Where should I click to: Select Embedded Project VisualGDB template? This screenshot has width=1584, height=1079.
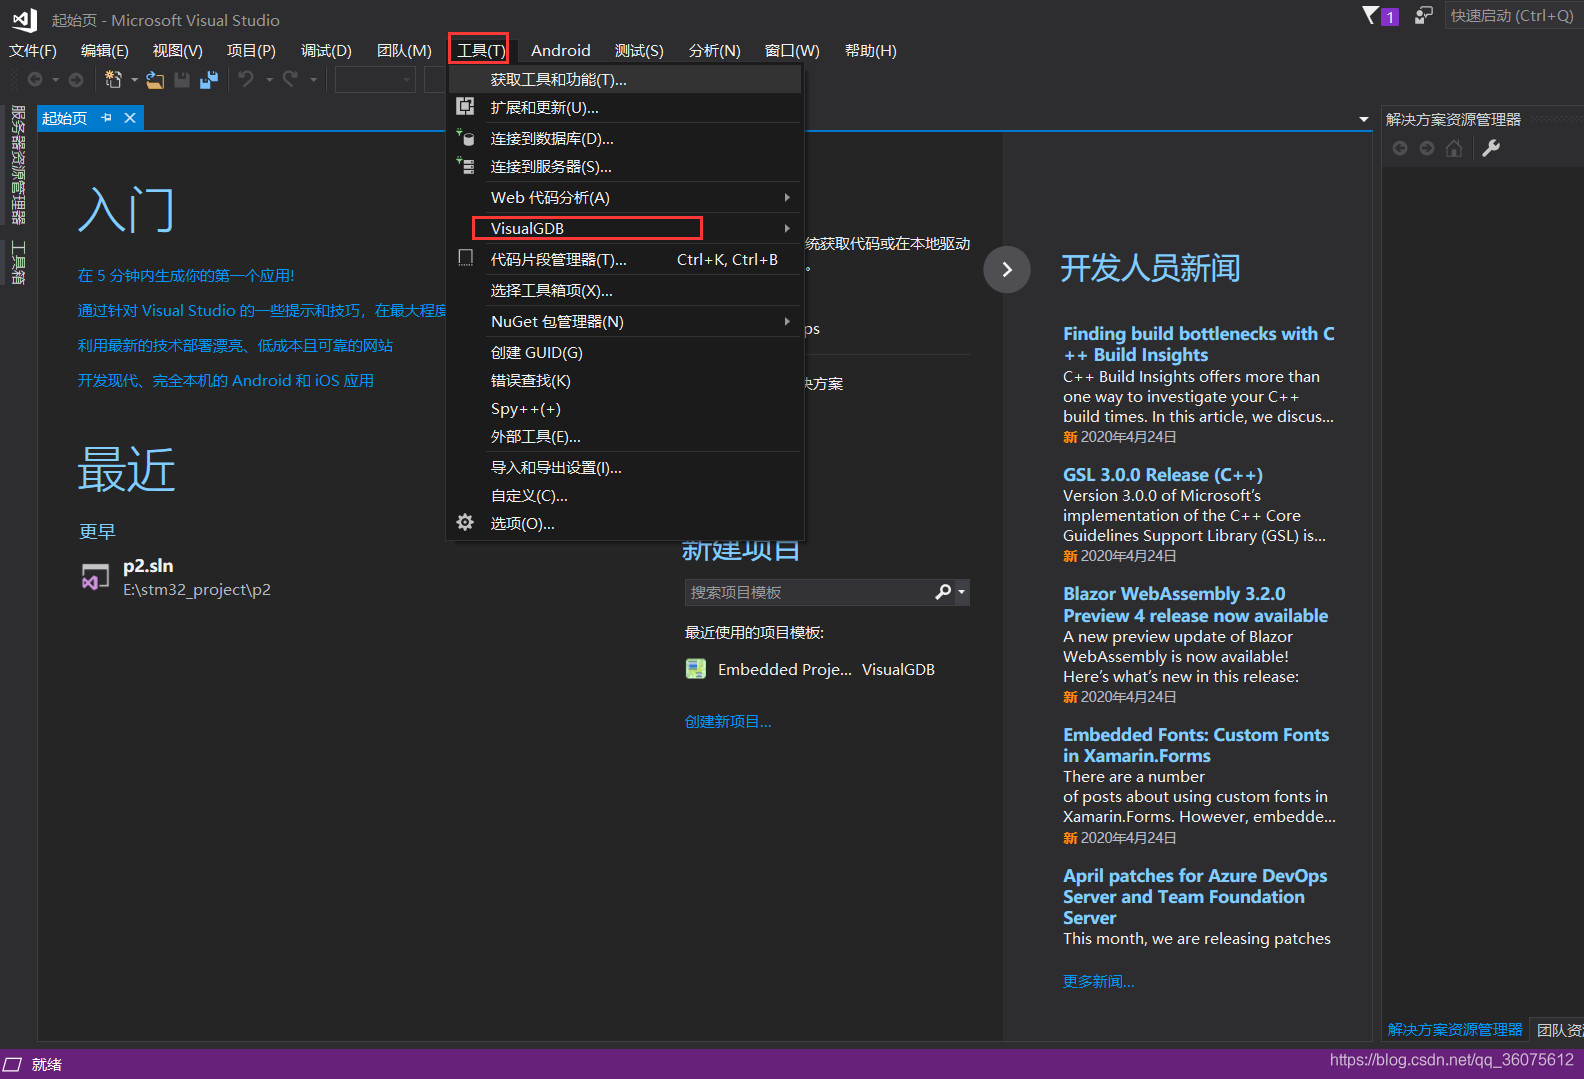point(811,670)
